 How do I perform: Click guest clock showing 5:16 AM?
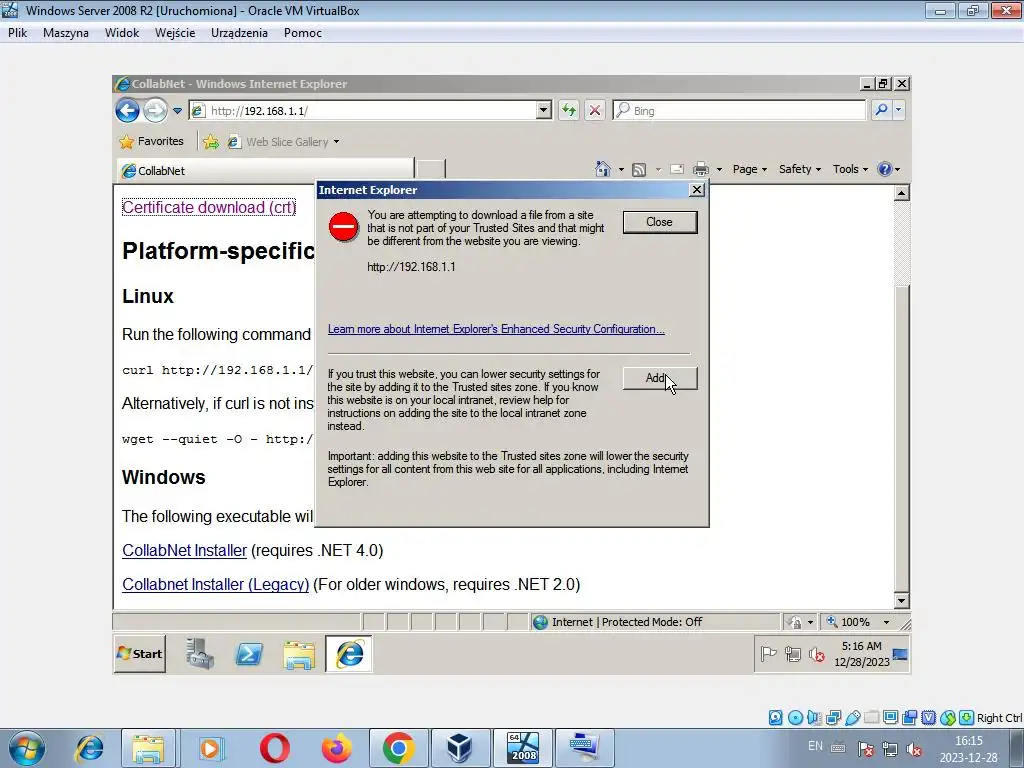pyautogui.click(x=861, y=654)
